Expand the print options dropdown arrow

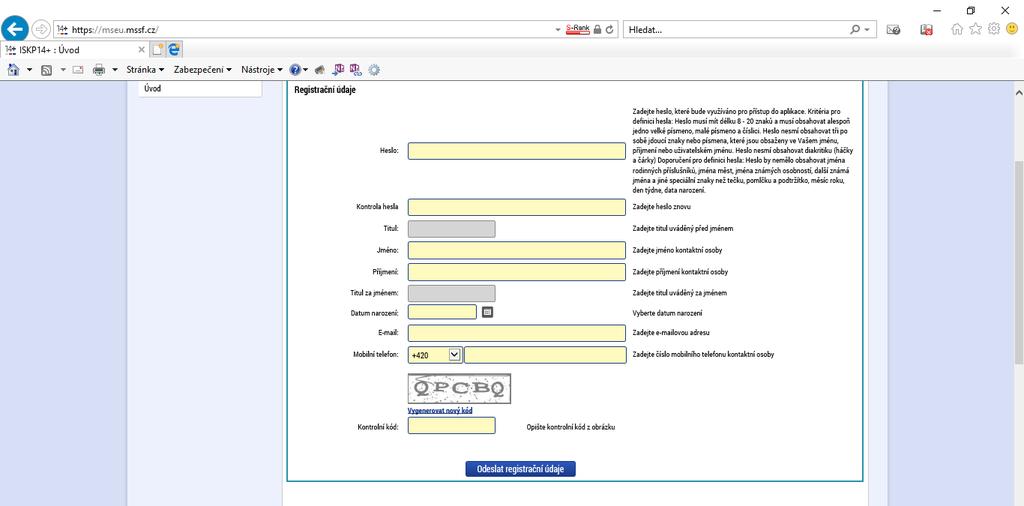(x=114, y=69)
